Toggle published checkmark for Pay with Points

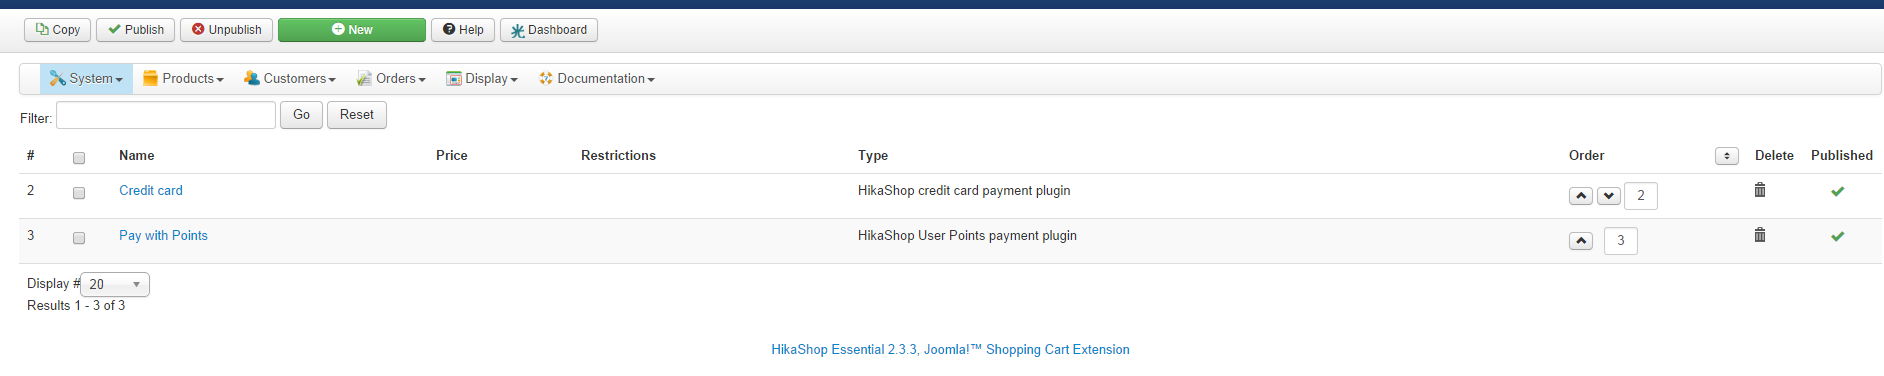(x=1837, y=236)
